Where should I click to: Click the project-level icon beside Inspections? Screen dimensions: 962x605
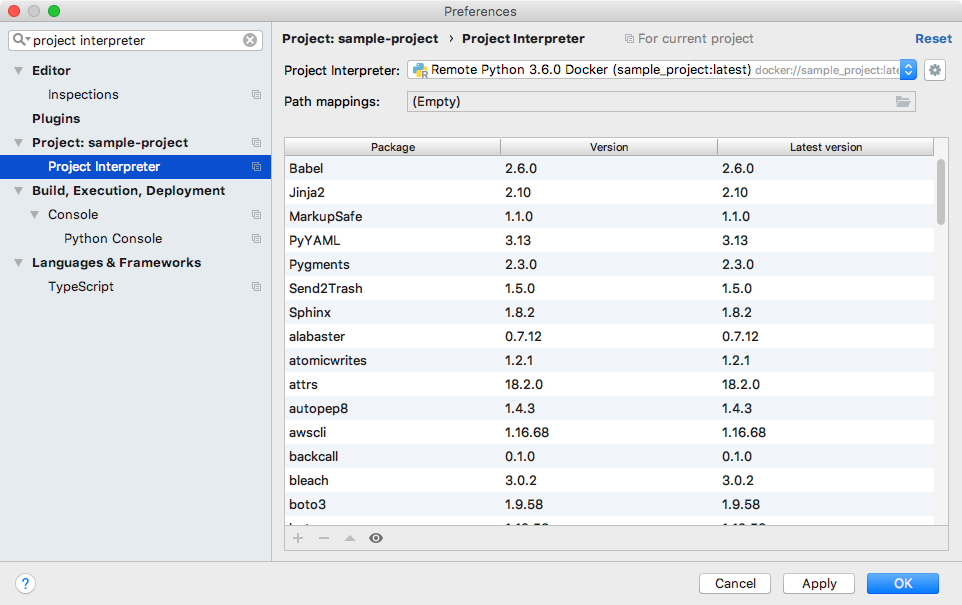coord(256,94)
